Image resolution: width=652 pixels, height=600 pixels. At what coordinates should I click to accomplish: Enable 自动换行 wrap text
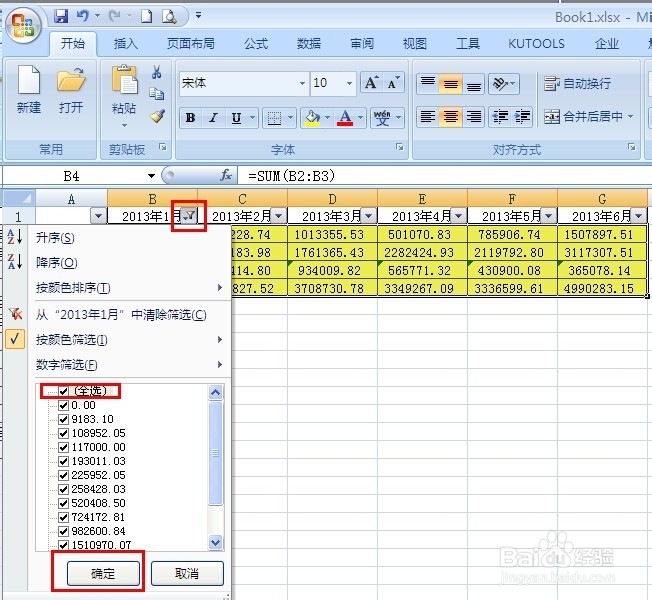[578, 84]
